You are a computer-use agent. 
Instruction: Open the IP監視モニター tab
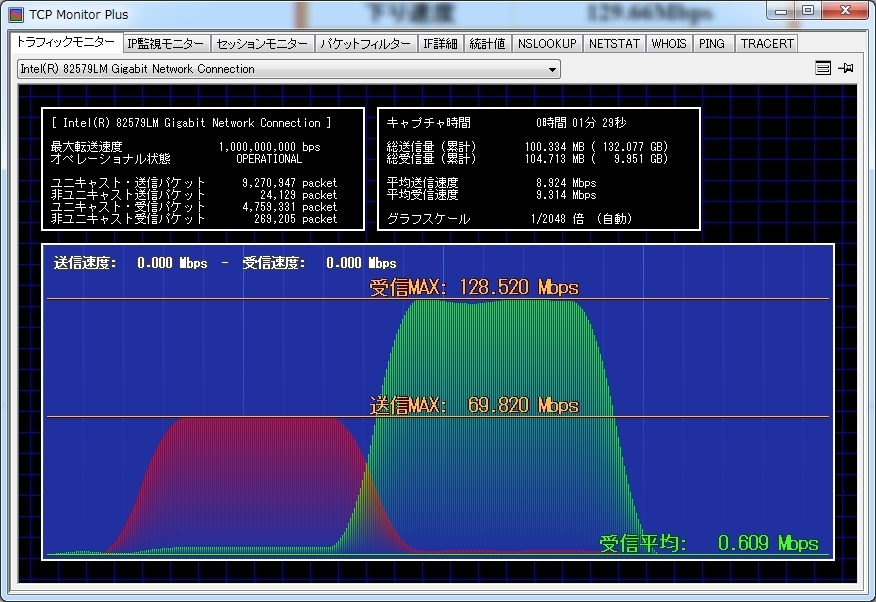coord(166,44)
